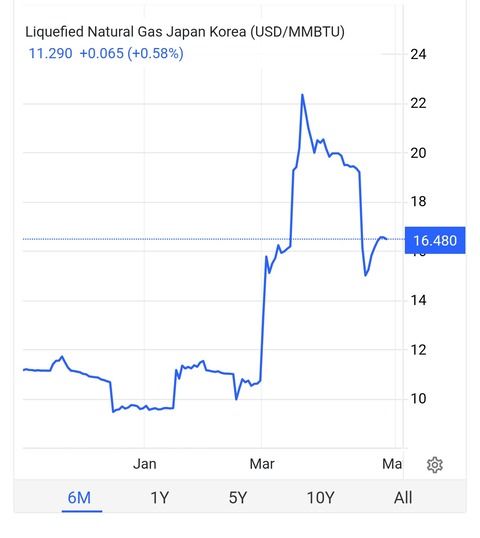Click the 22 price axis label
This screenshot has width=480, height=538.
[418, 103]
